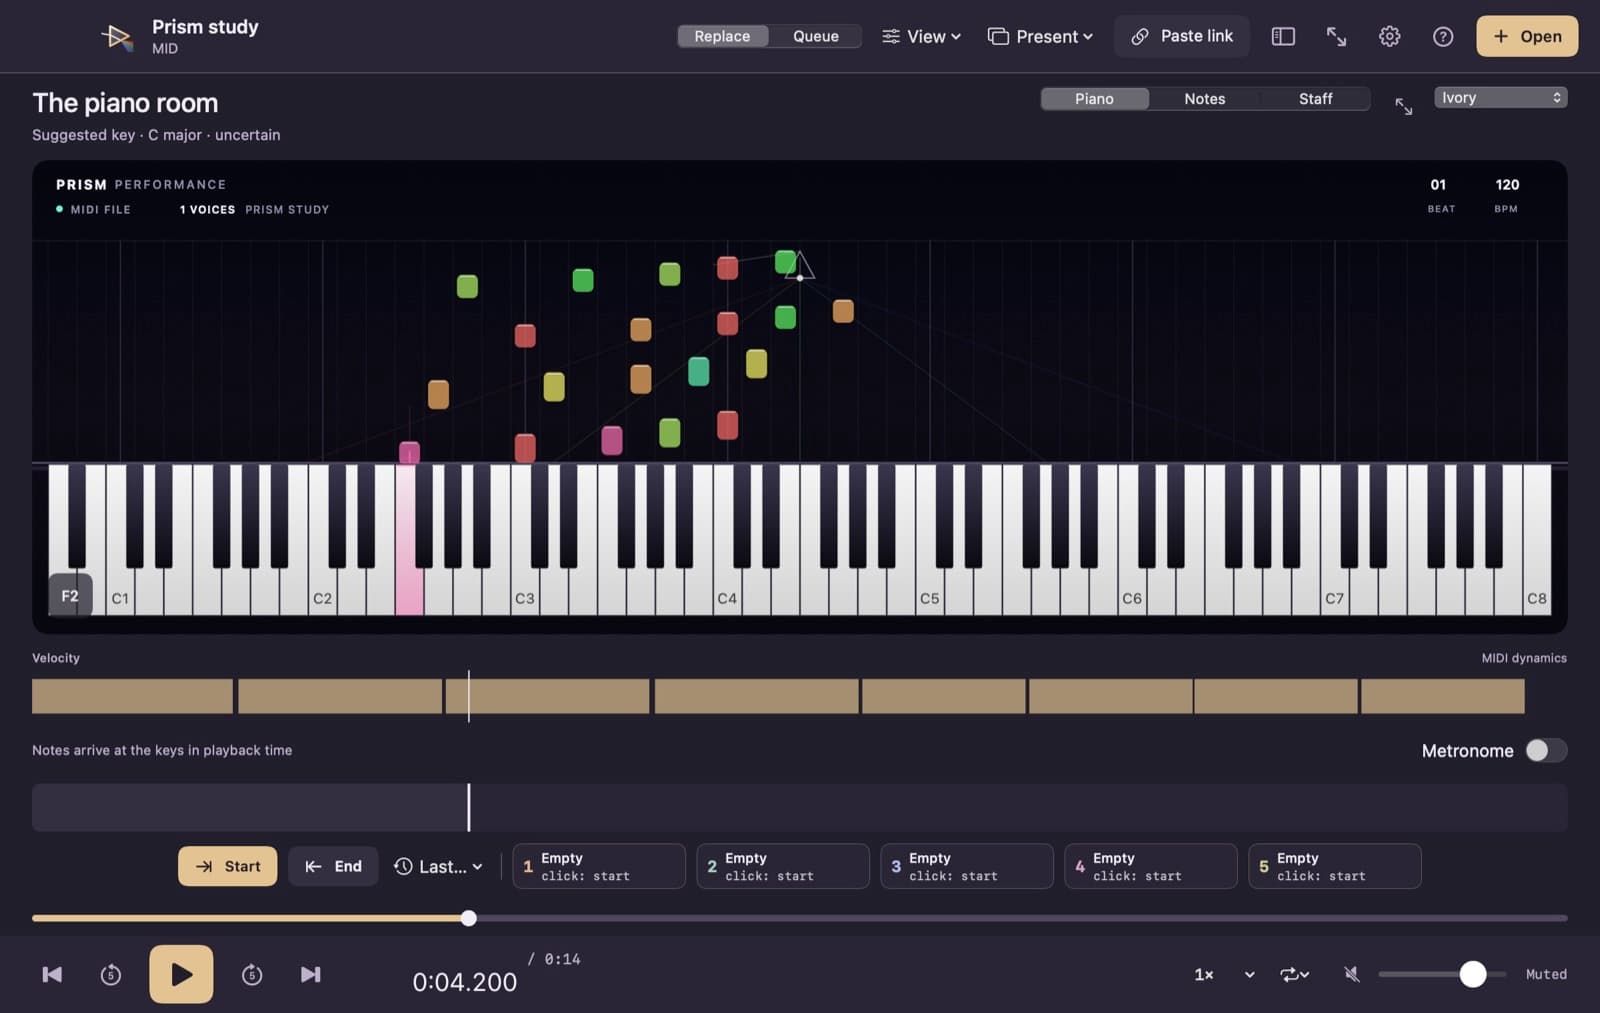This screenshot has width=1600, height=1013.
Task: Open playback speed 1x dropdown
Action: [1224, 974]
